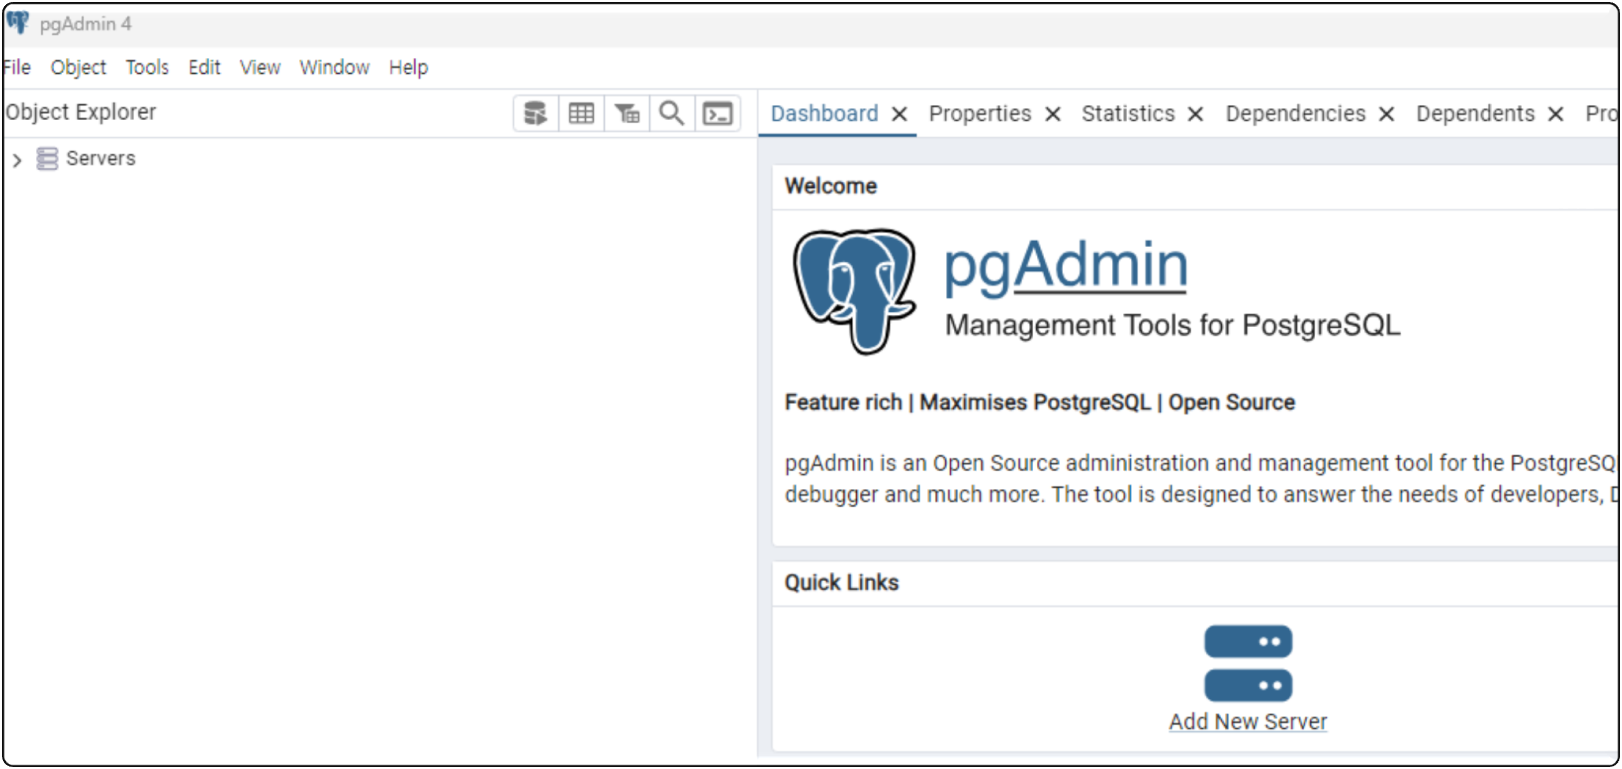
Task: Open the View menu
Action: (x=260, y=67)
